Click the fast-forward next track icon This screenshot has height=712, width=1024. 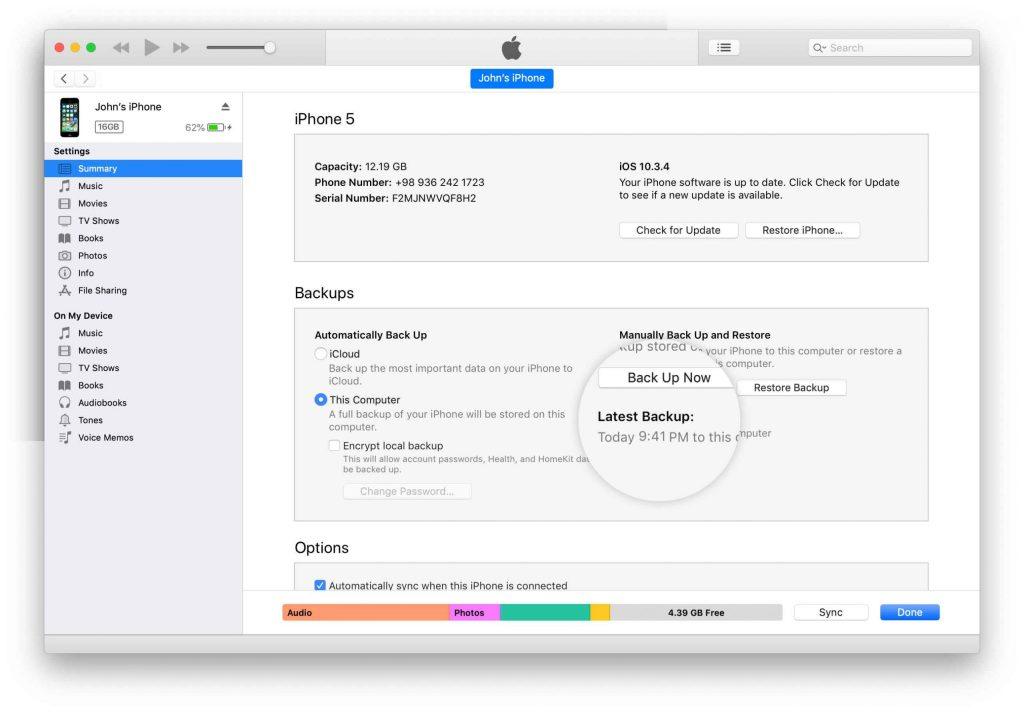[x=181, y=47]
